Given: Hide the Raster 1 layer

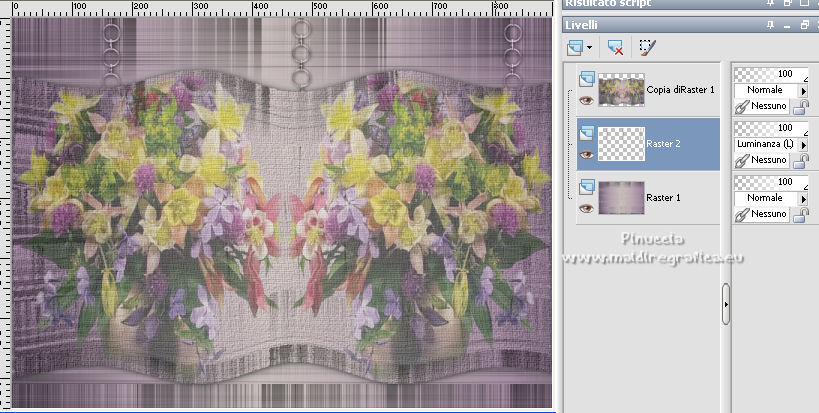Looking at the screenshot, I should [x=586, y=208].
